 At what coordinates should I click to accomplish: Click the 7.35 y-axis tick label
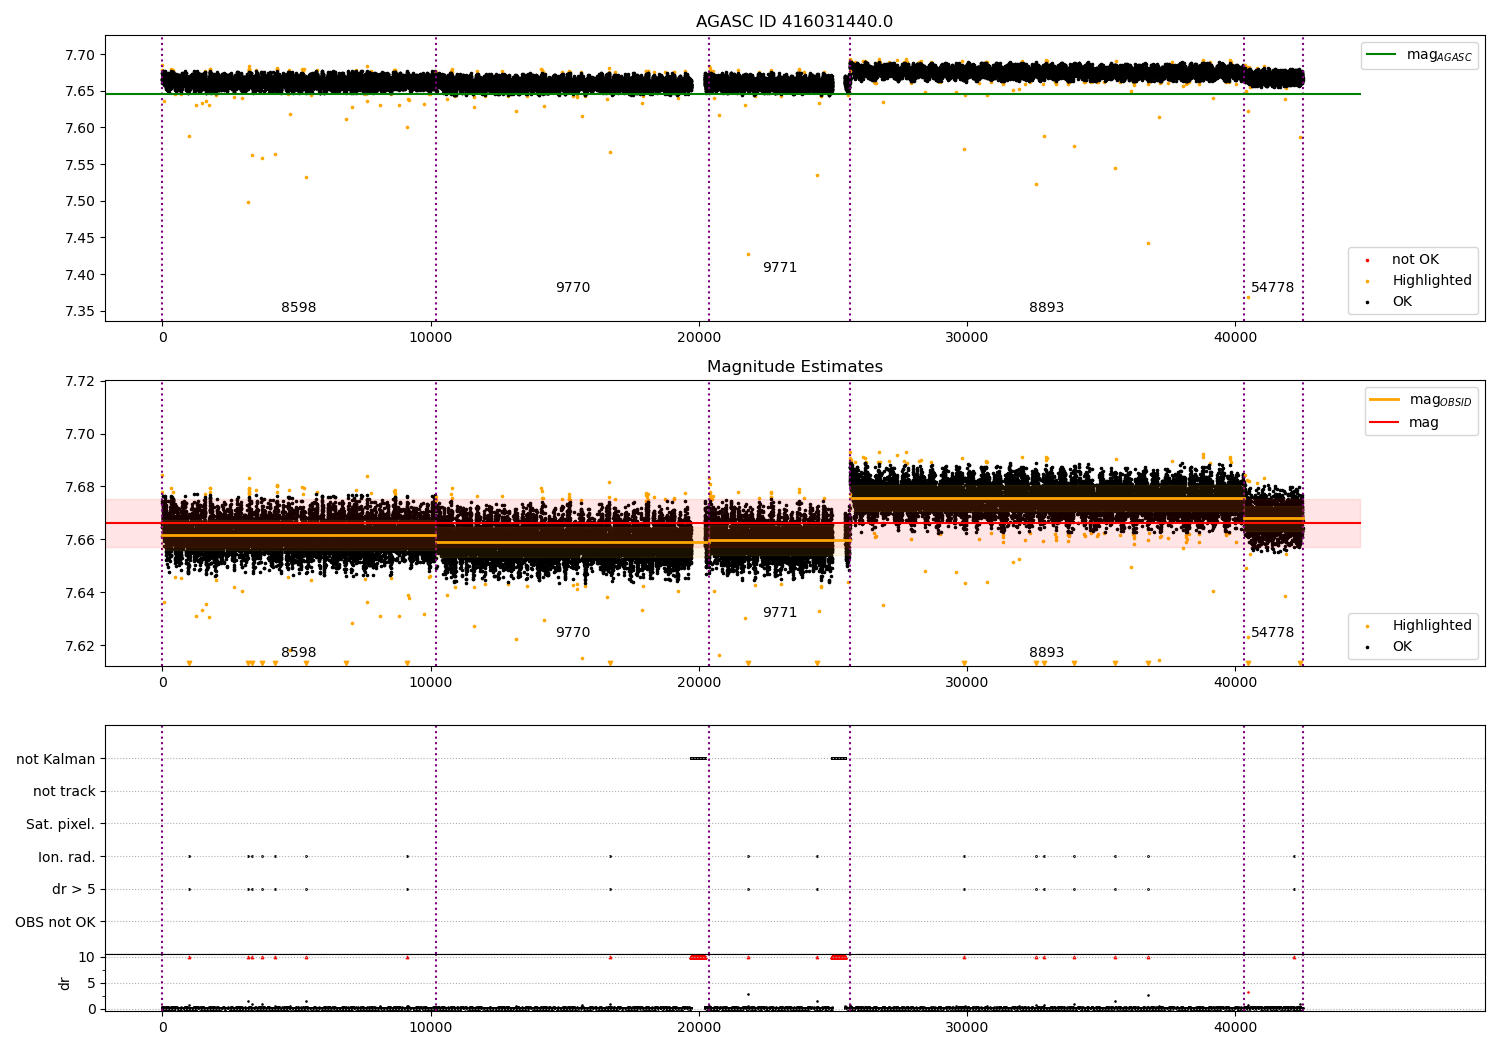80,312
